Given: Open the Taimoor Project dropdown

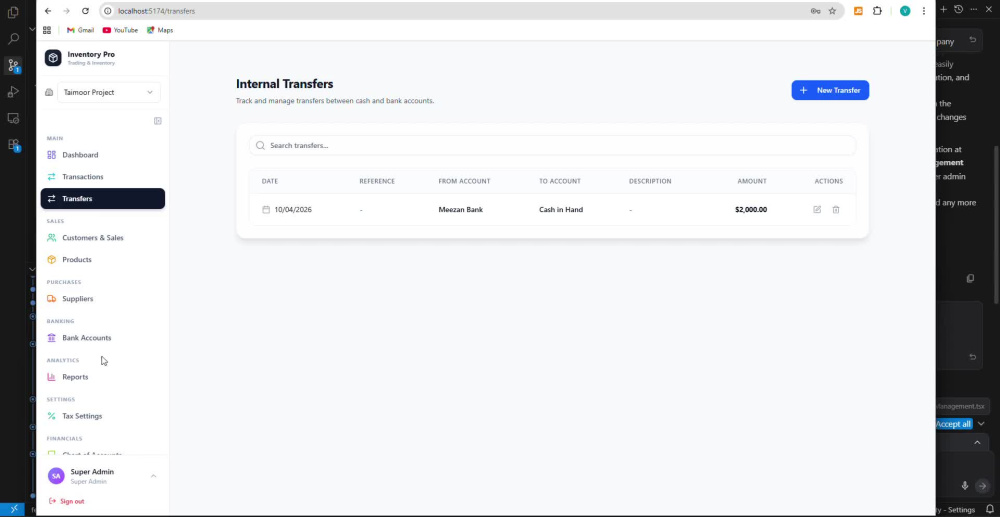Looking at the screenshot, I should 108,92.
